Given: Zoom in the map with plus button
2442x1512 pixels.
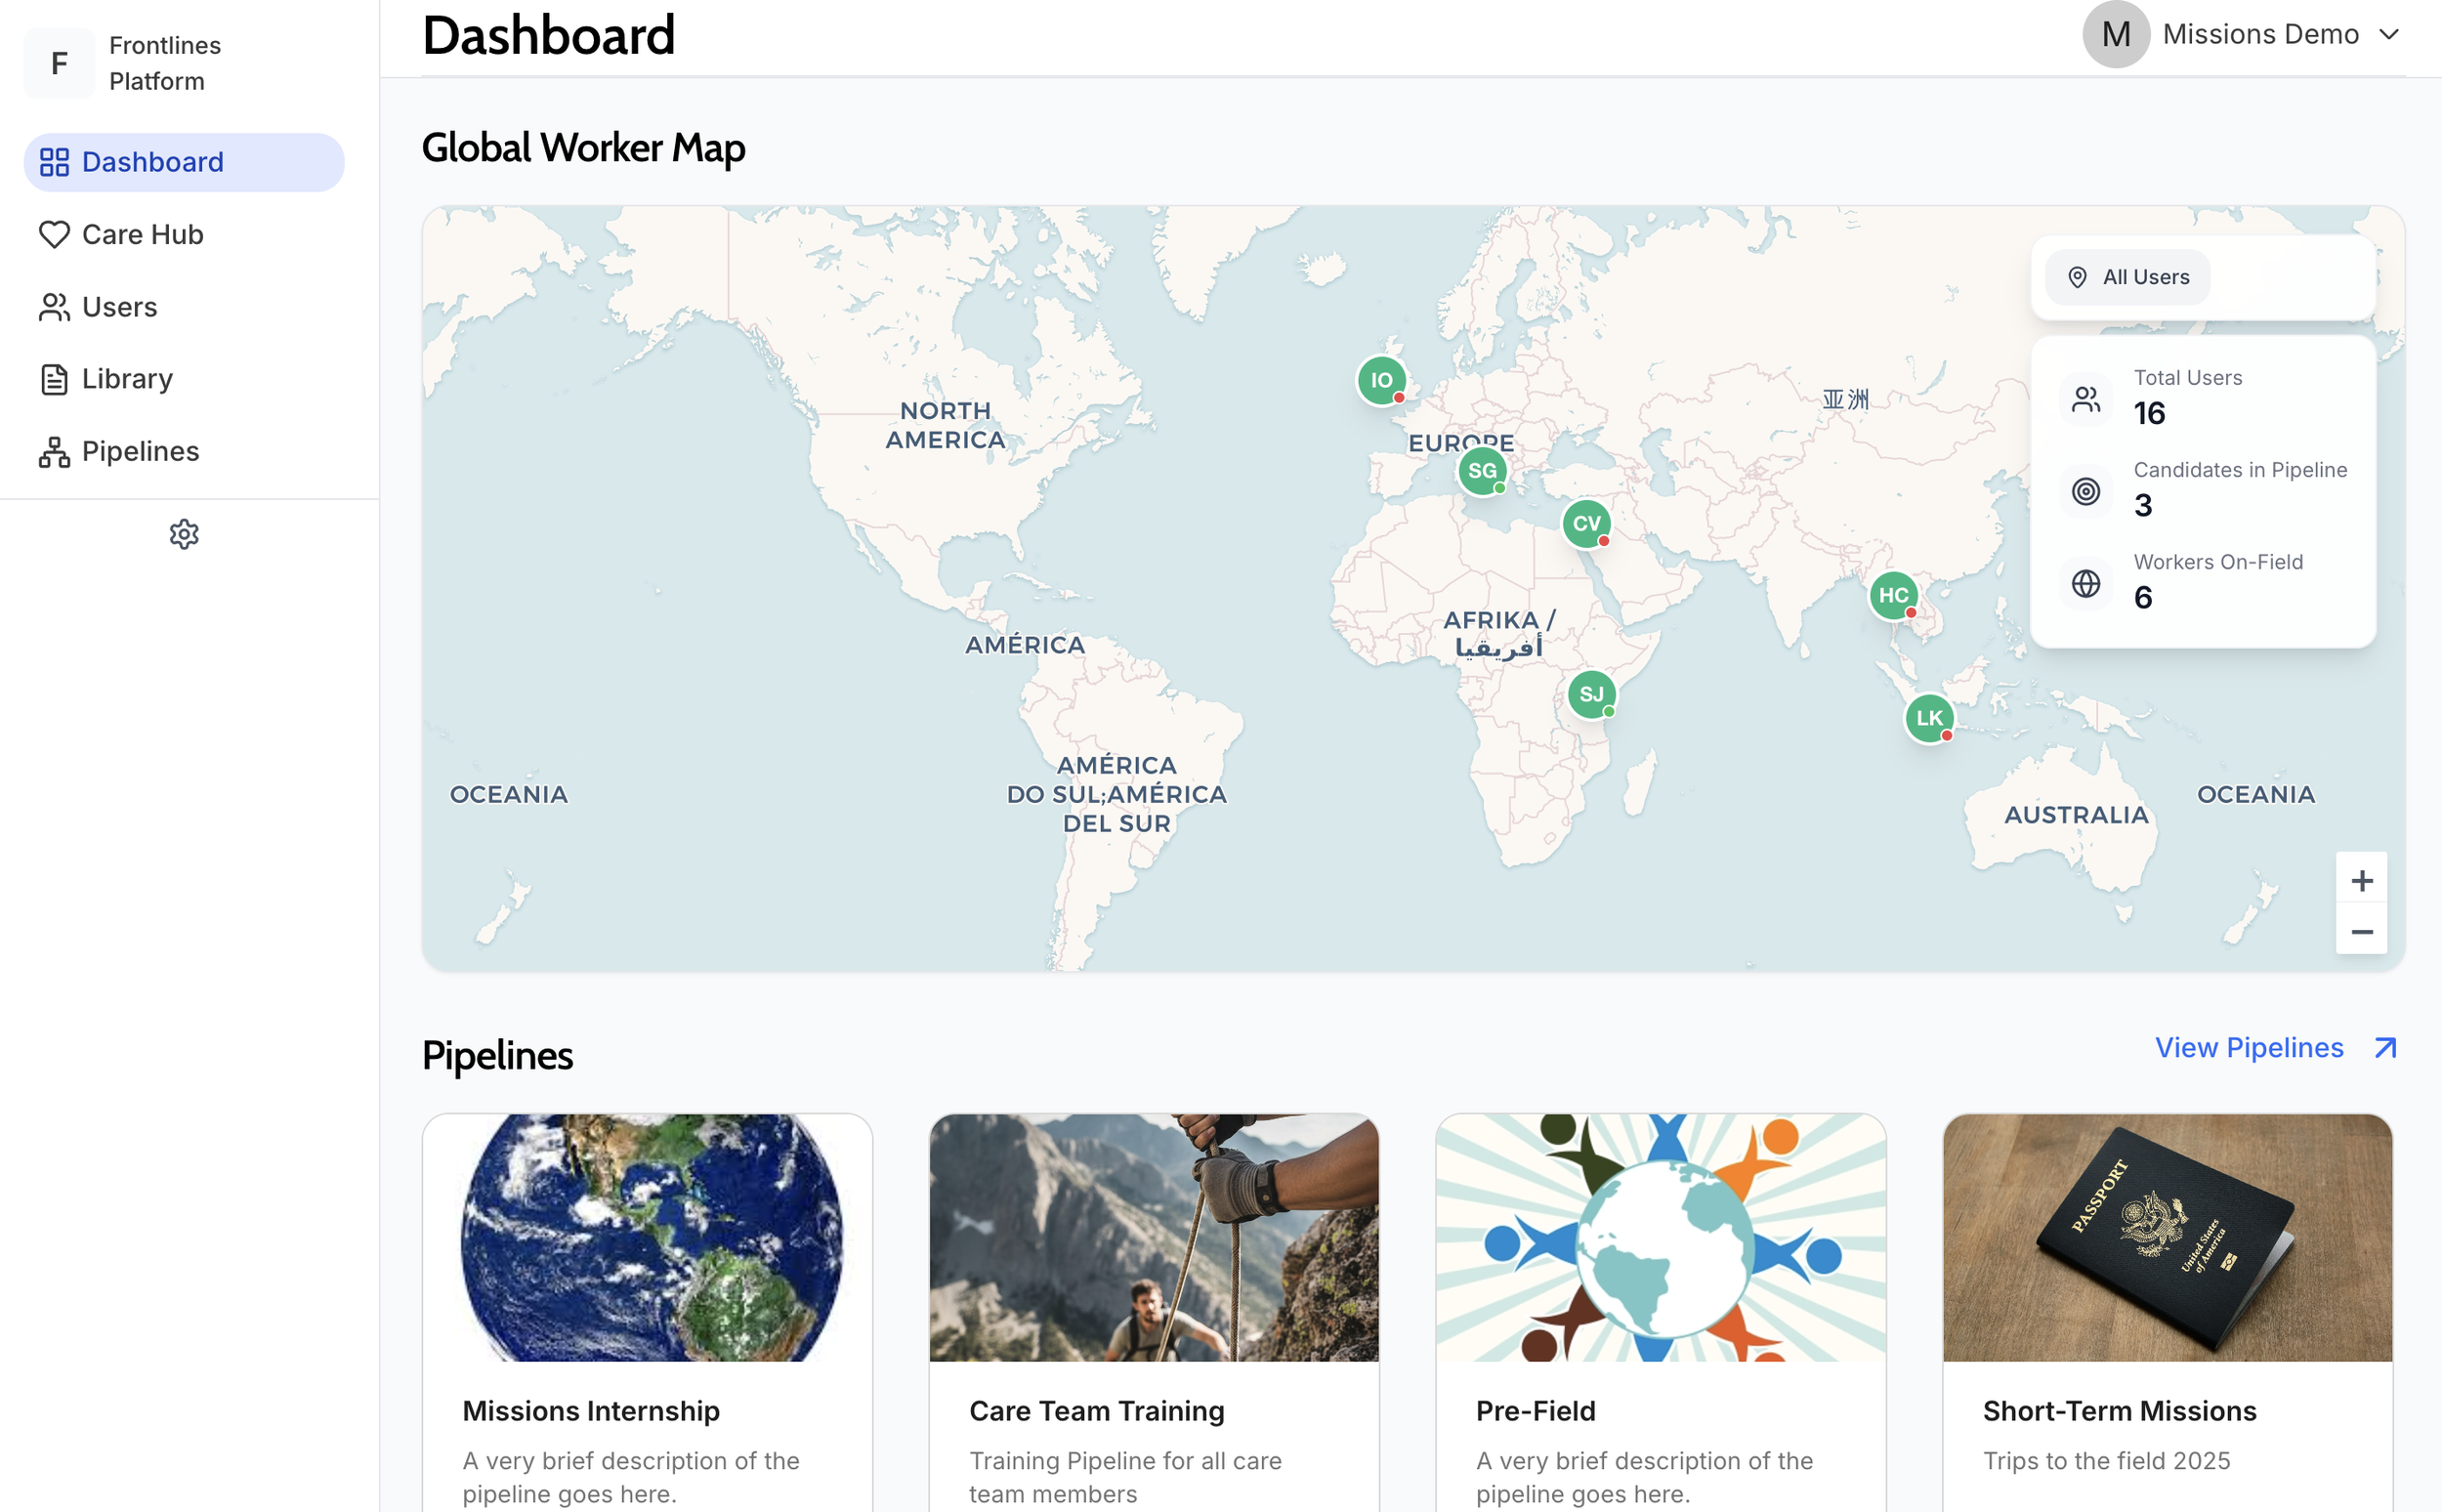Looking at the screenshot, I should [x=2361, y=880].
